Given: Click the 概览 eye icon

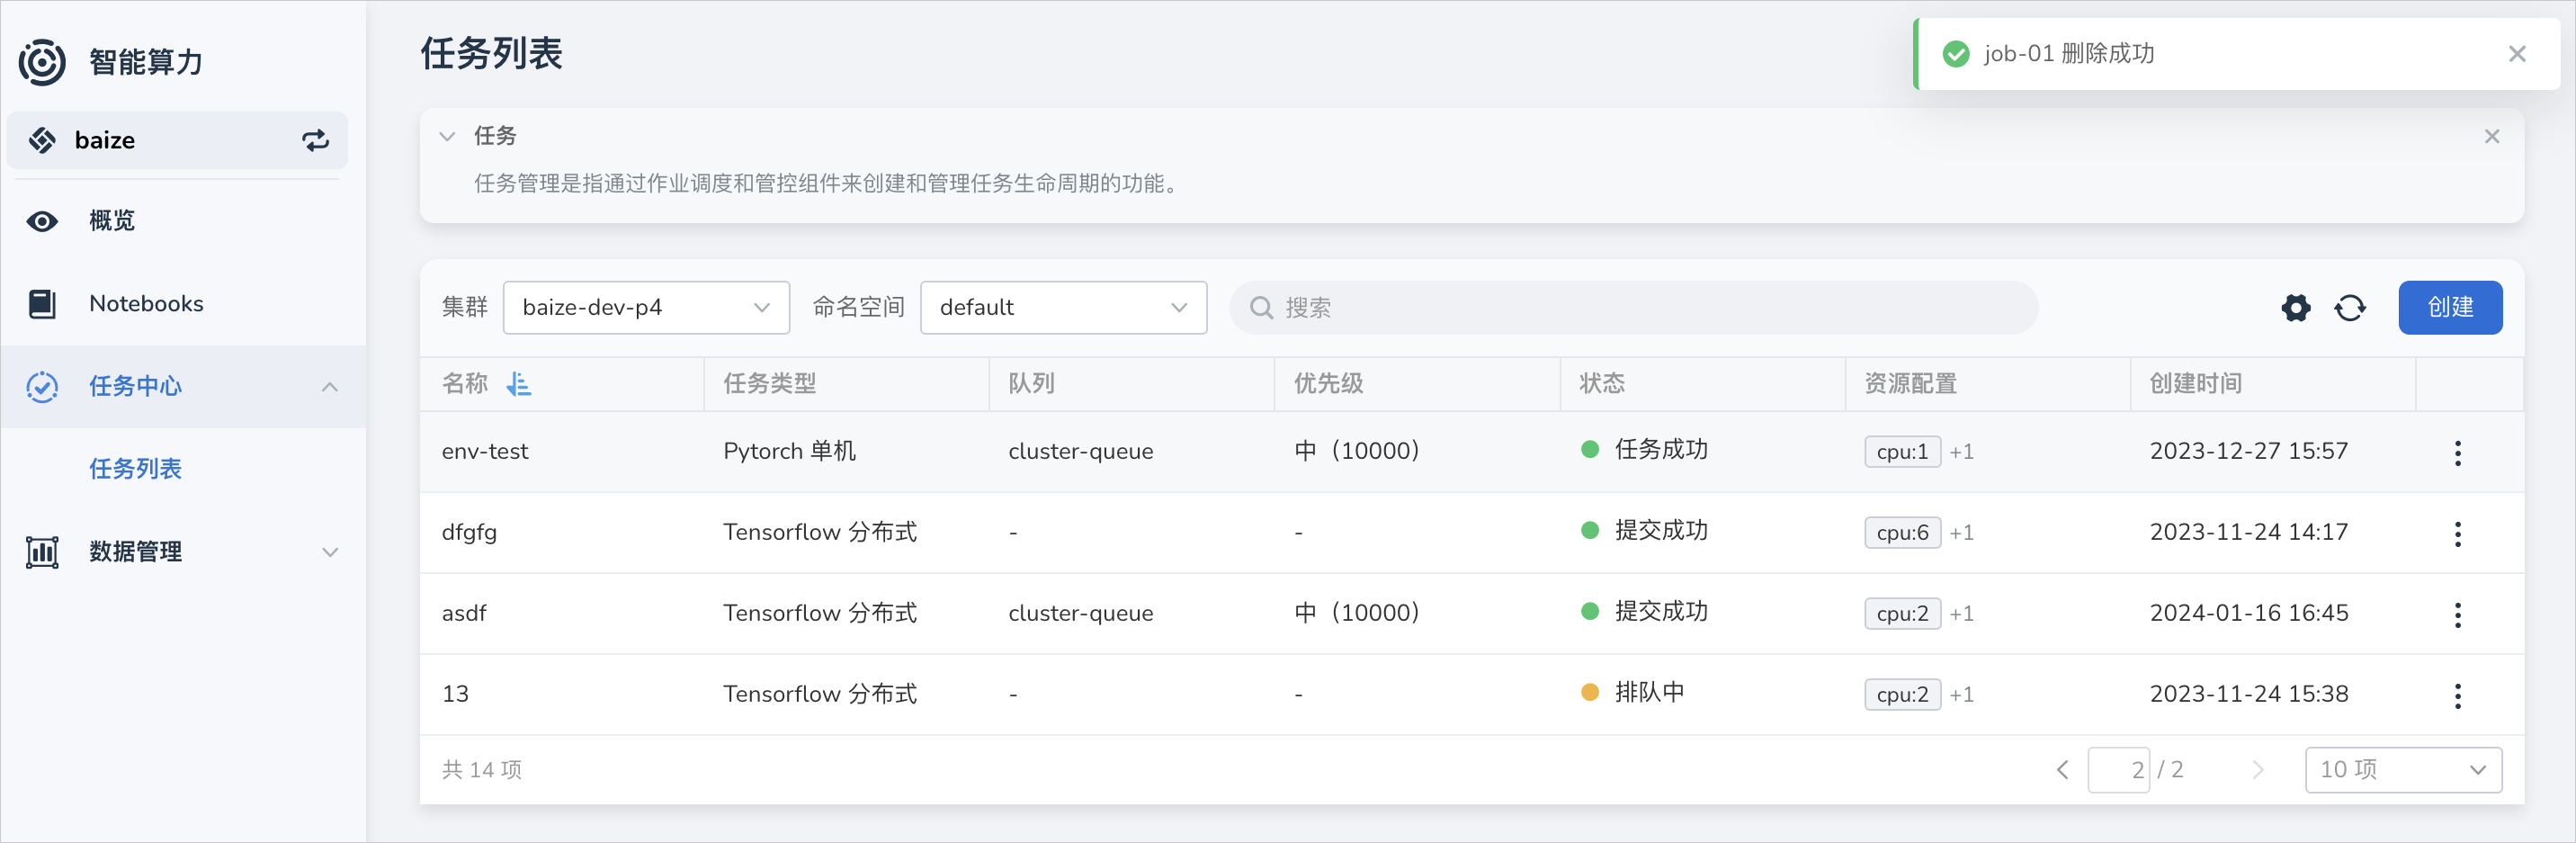Looking at the screenshot, I should point(42,222).
